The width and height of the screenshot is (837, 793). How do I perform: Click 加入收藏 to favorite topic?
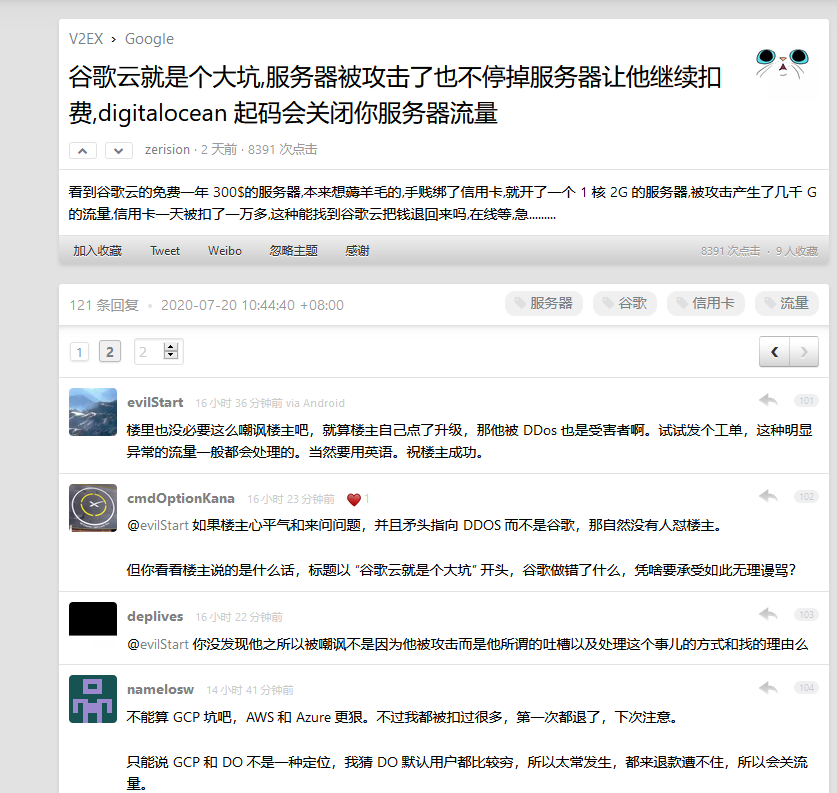(x=97, y=251)
